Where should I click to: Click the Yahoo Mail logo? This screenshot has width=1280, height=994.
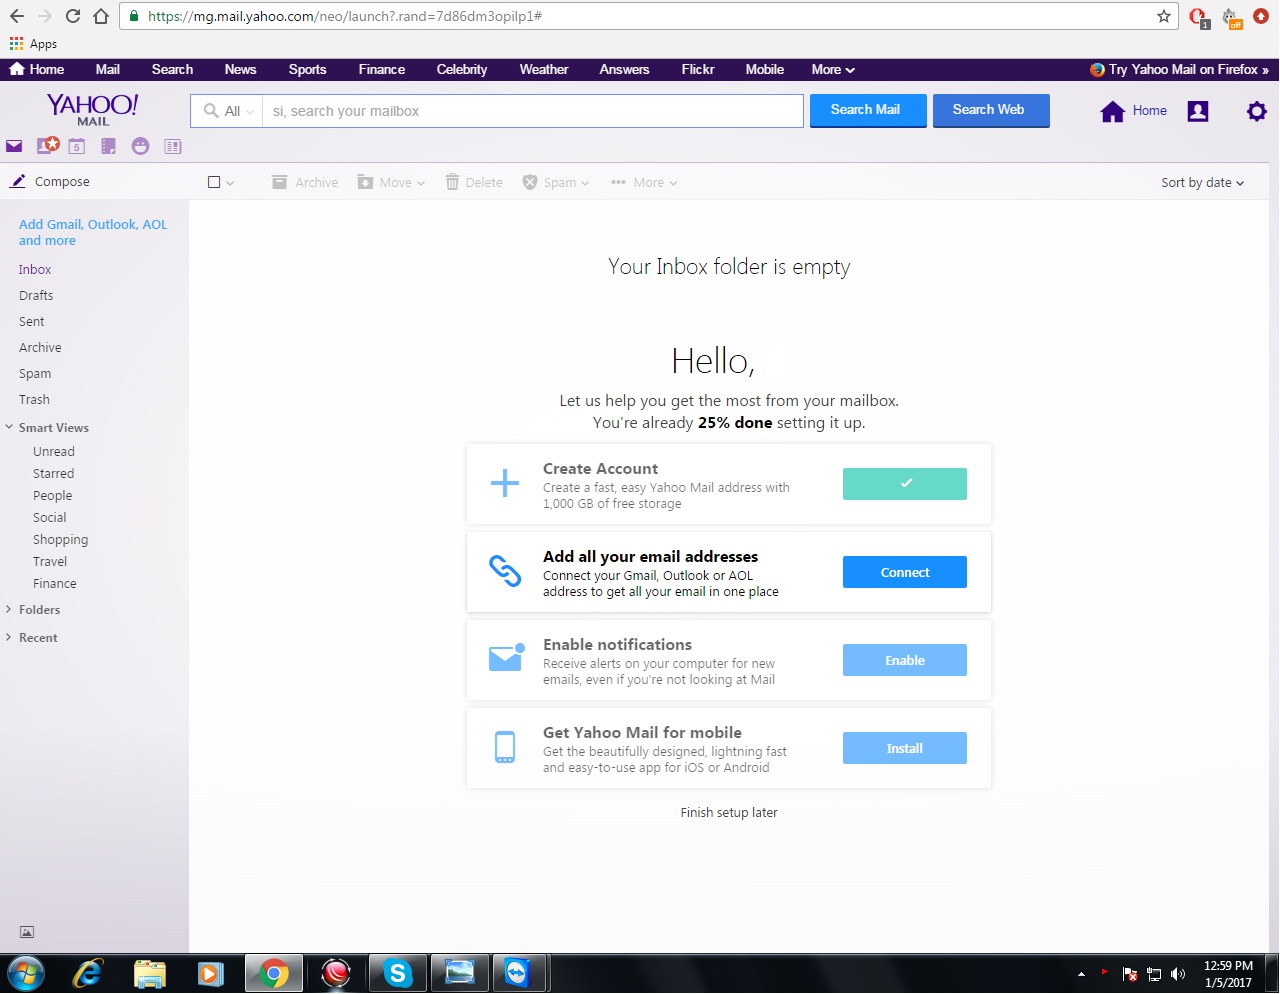[93, 109]
